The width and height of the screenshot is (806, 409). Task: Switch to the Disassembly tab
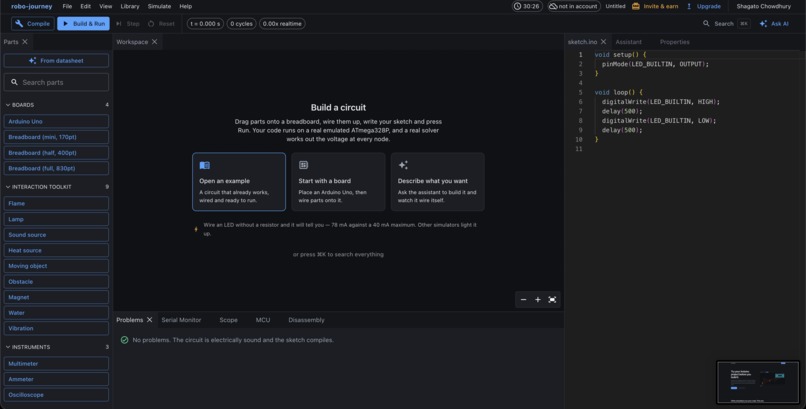click(x=306, y=320)
